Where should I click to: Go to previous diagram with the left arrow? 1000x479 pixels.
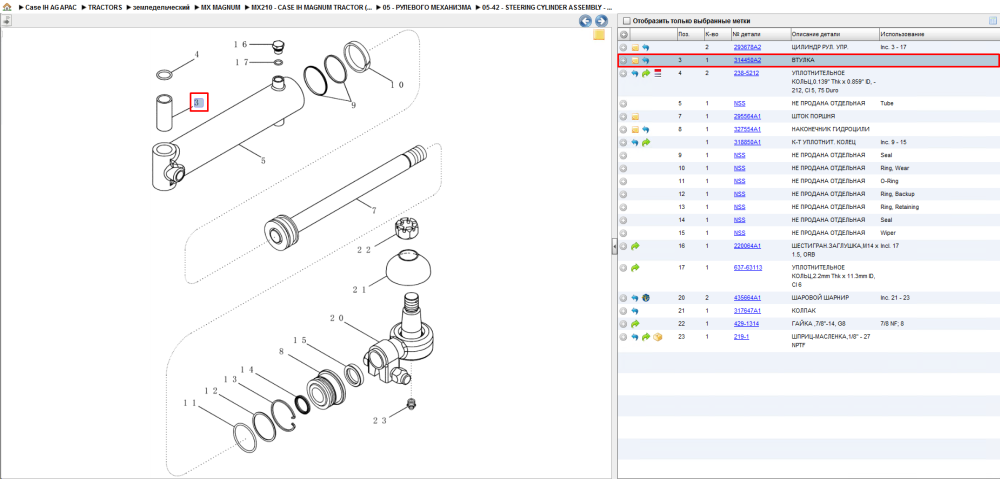pos(585,21)
